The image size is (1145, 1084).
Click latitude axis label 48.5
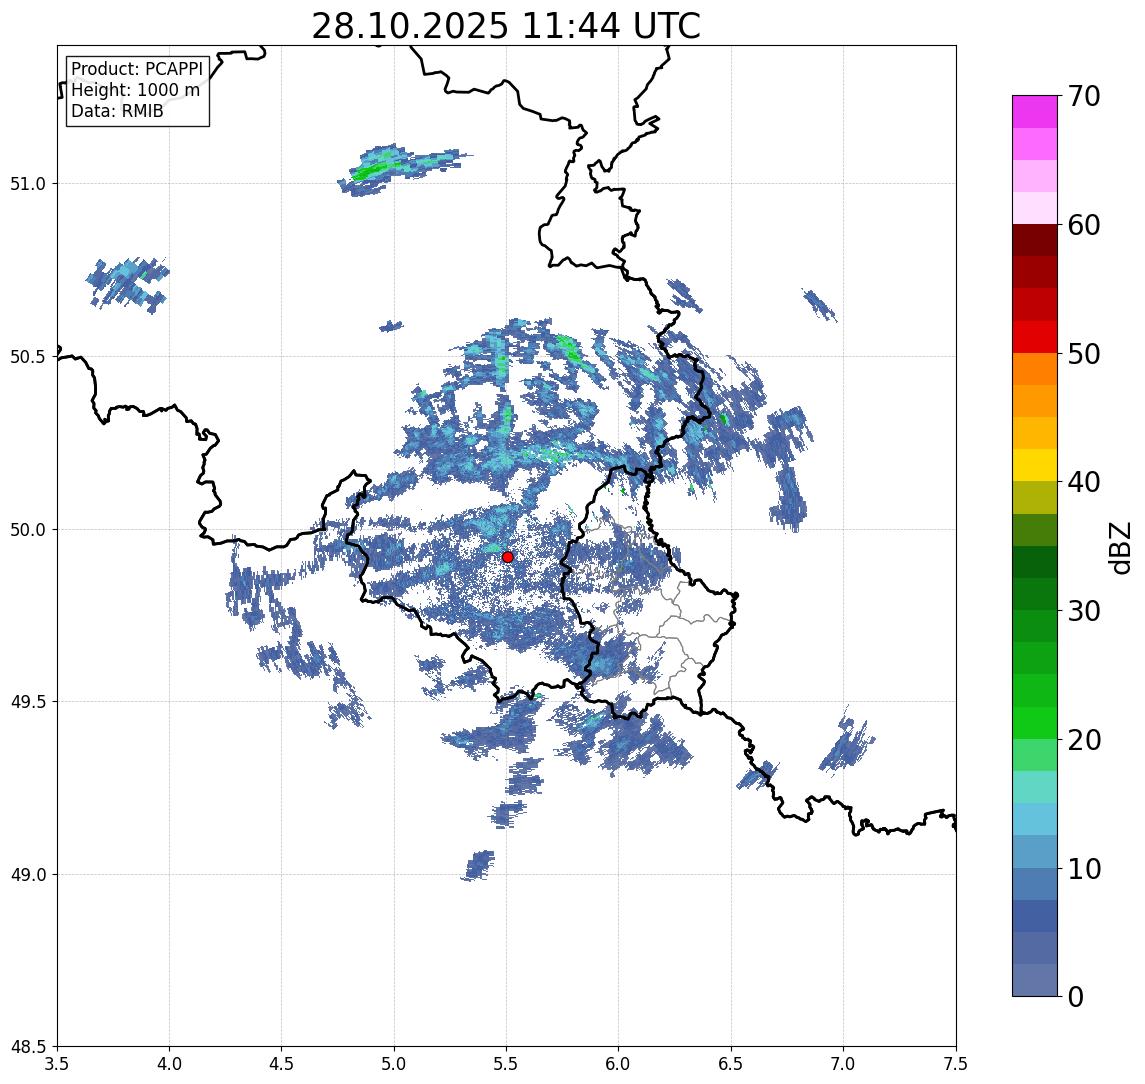click(x=28, y=1047)
